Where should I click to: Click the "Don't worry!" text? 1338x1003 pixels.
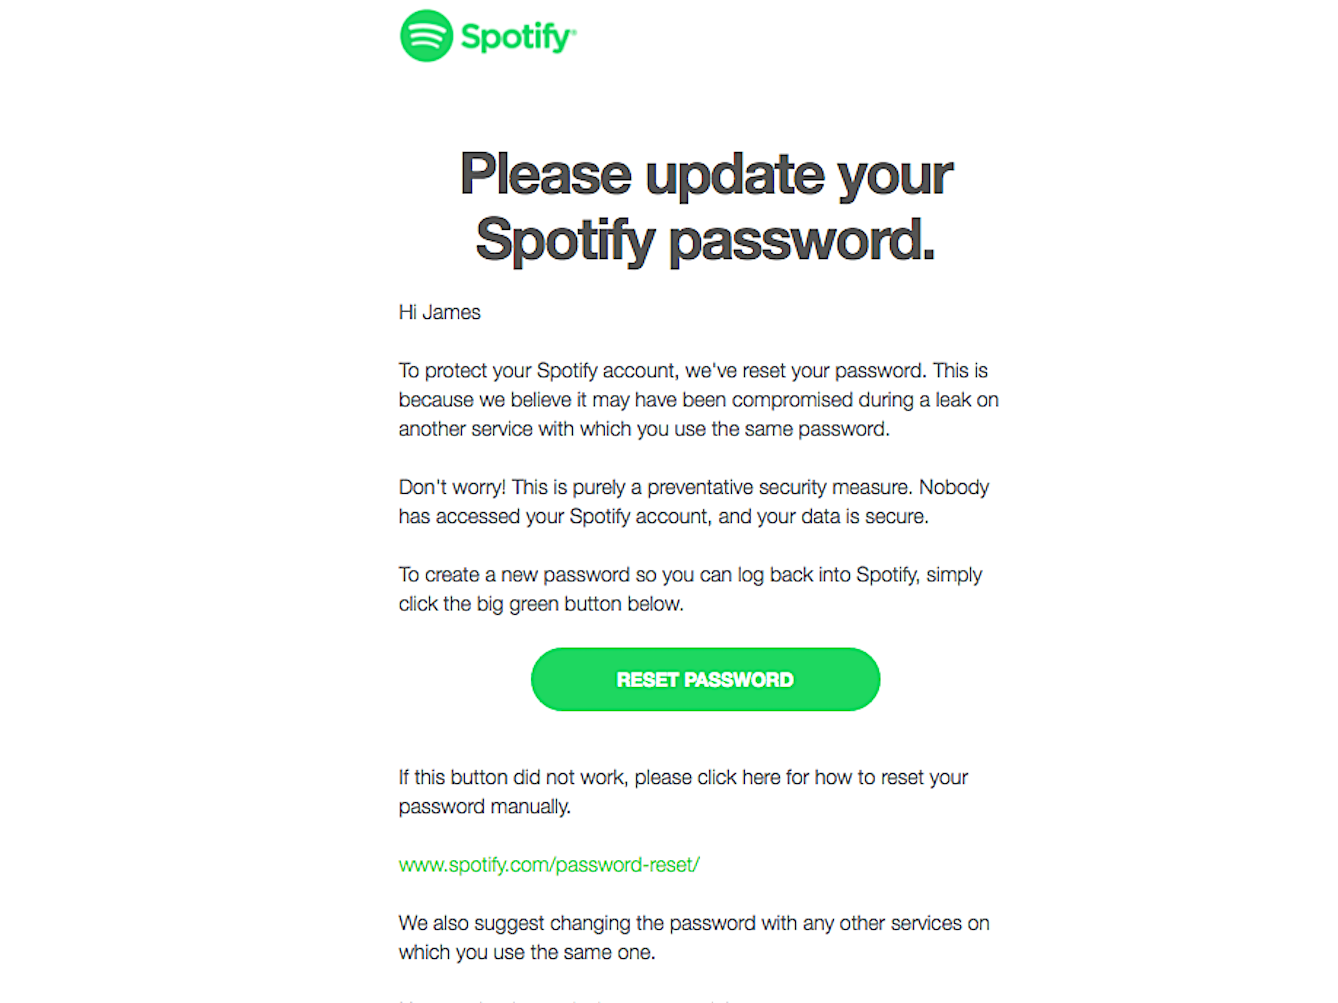pyautogui.click(x=452, y=487)
